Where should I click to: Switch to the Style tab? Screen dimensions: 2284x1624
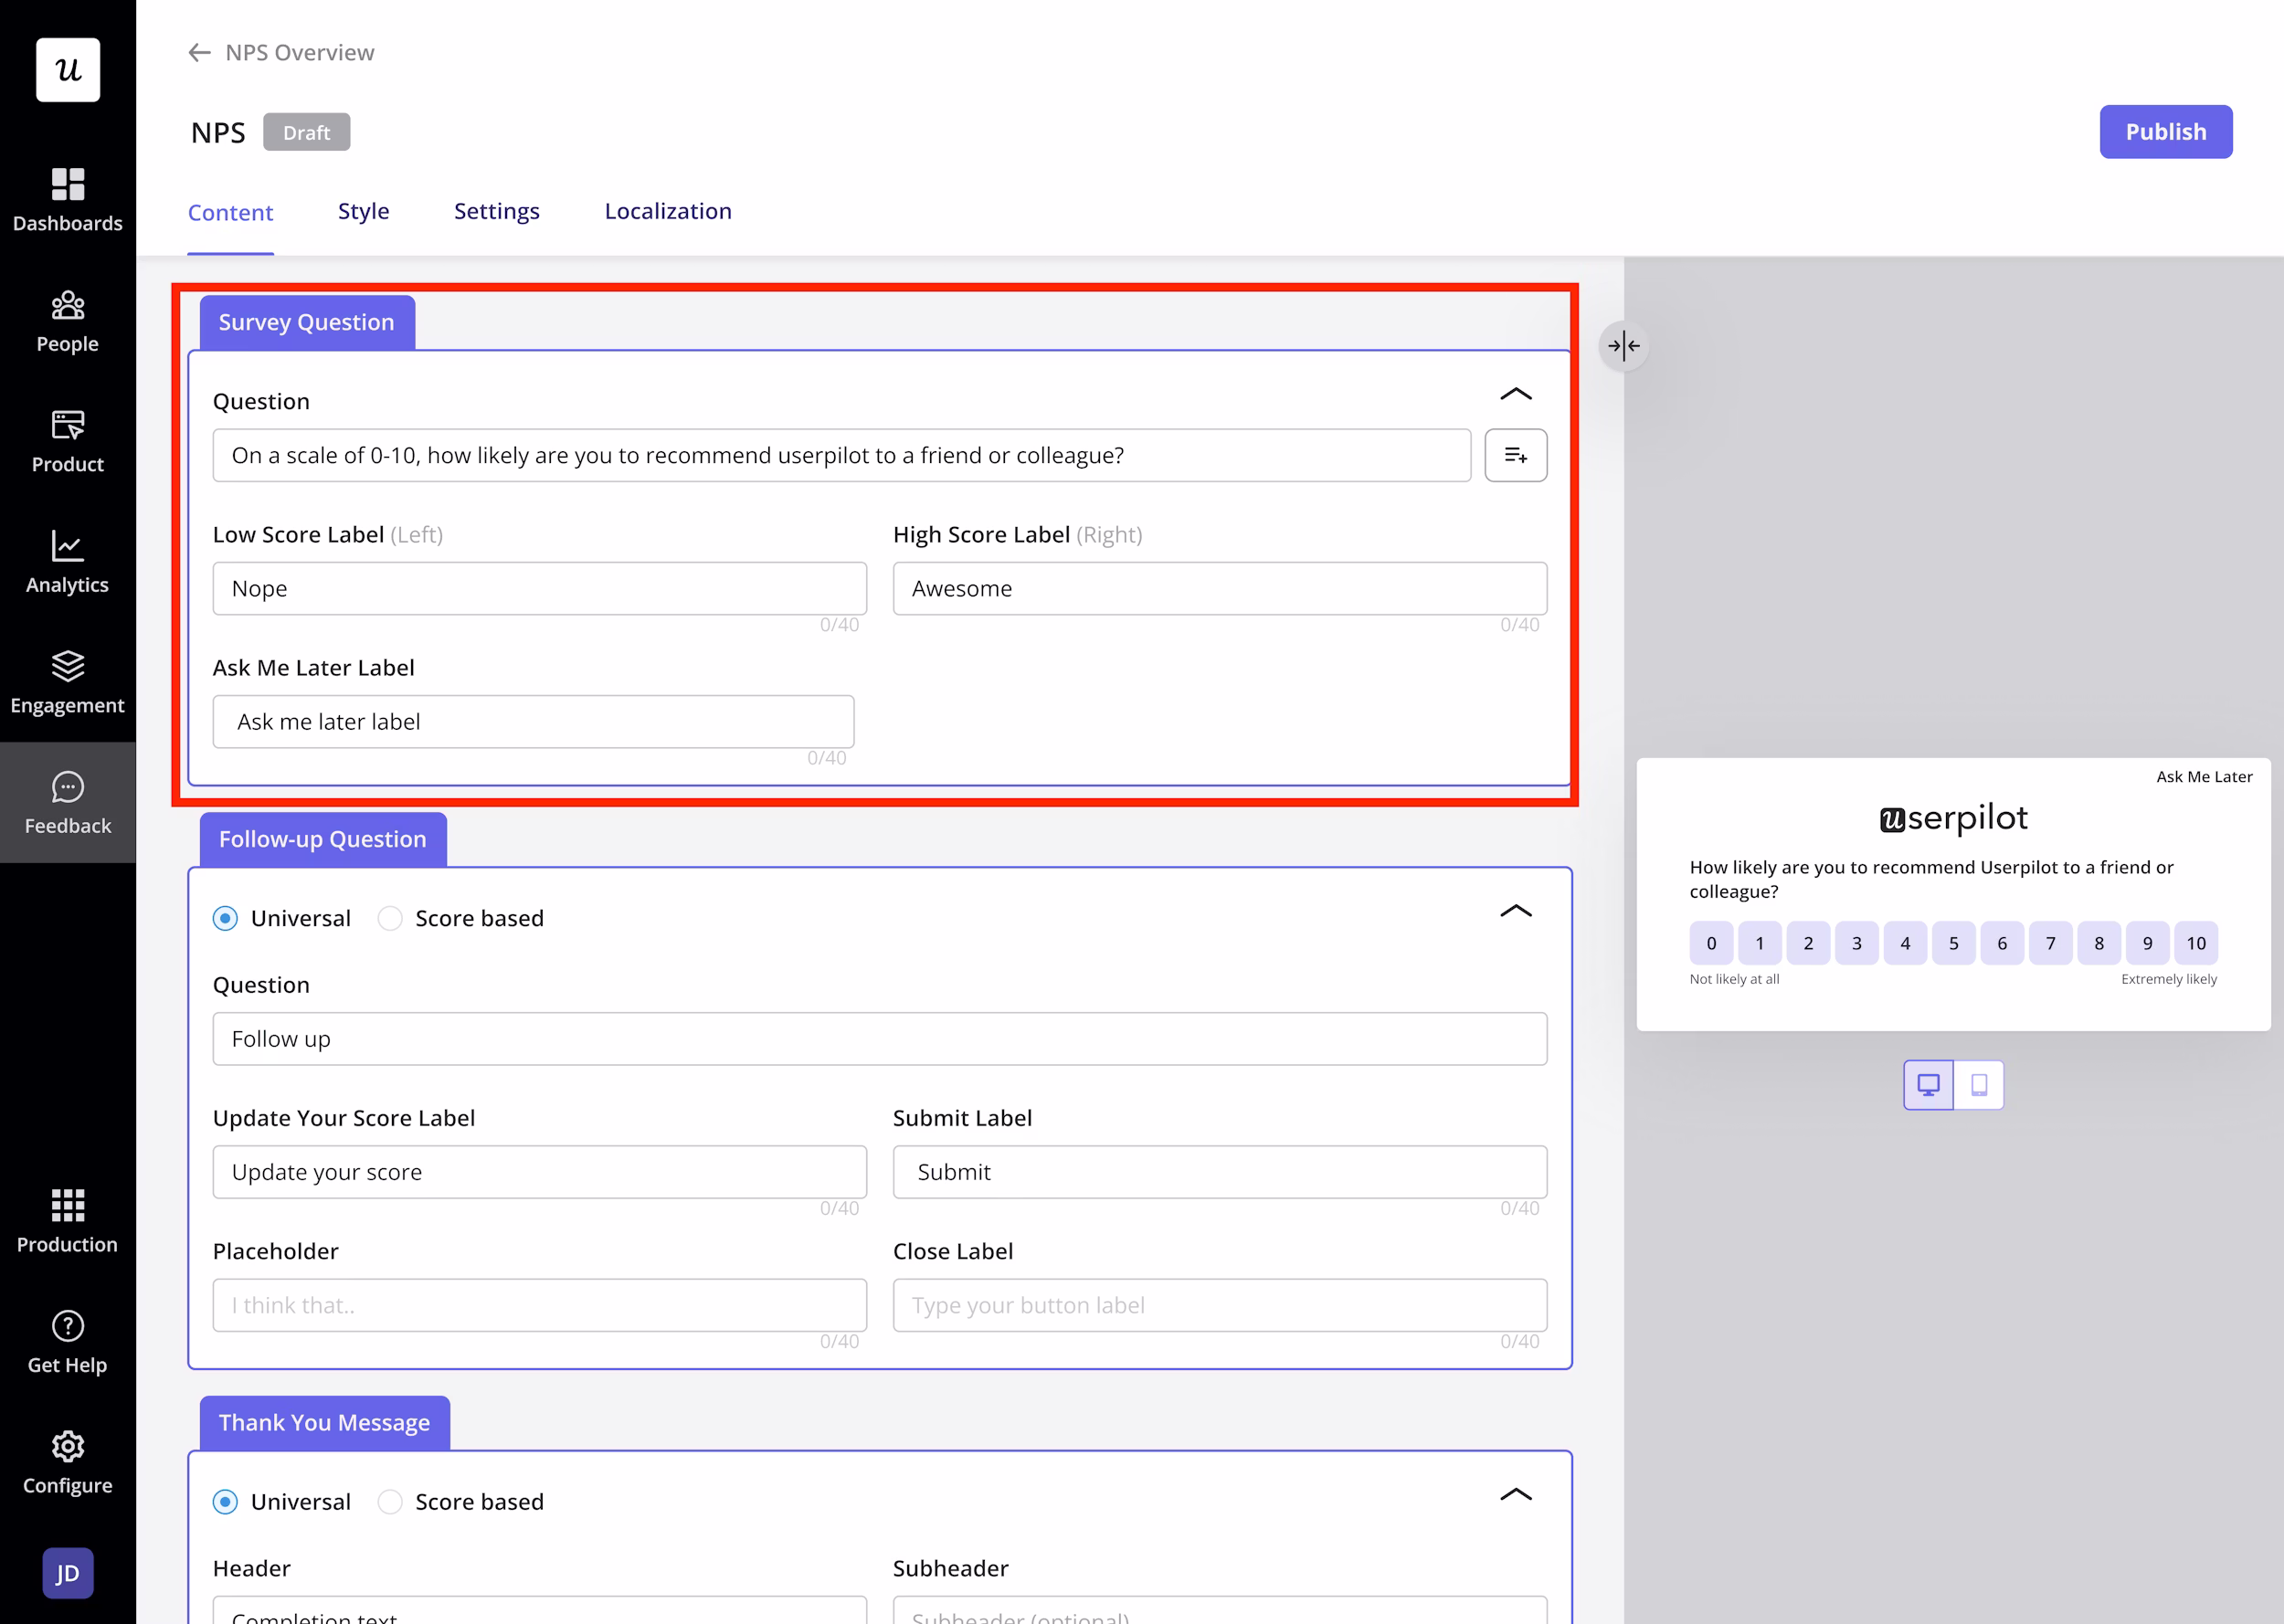point(363,211)
